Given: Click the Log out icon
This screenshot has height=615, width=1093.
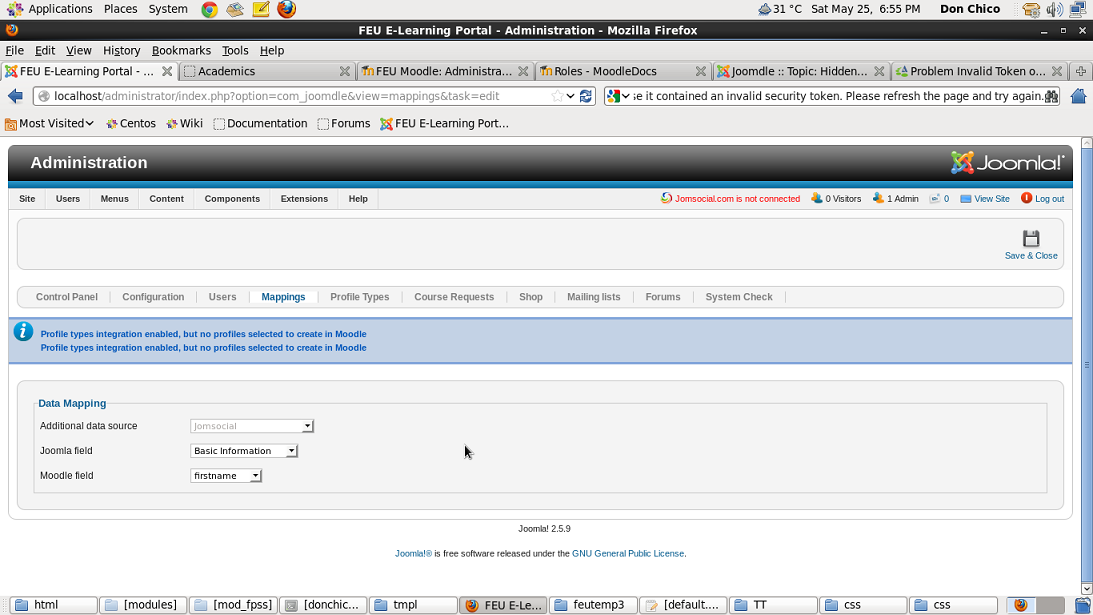Looking at the screenshot, I should coord(1026,198).
